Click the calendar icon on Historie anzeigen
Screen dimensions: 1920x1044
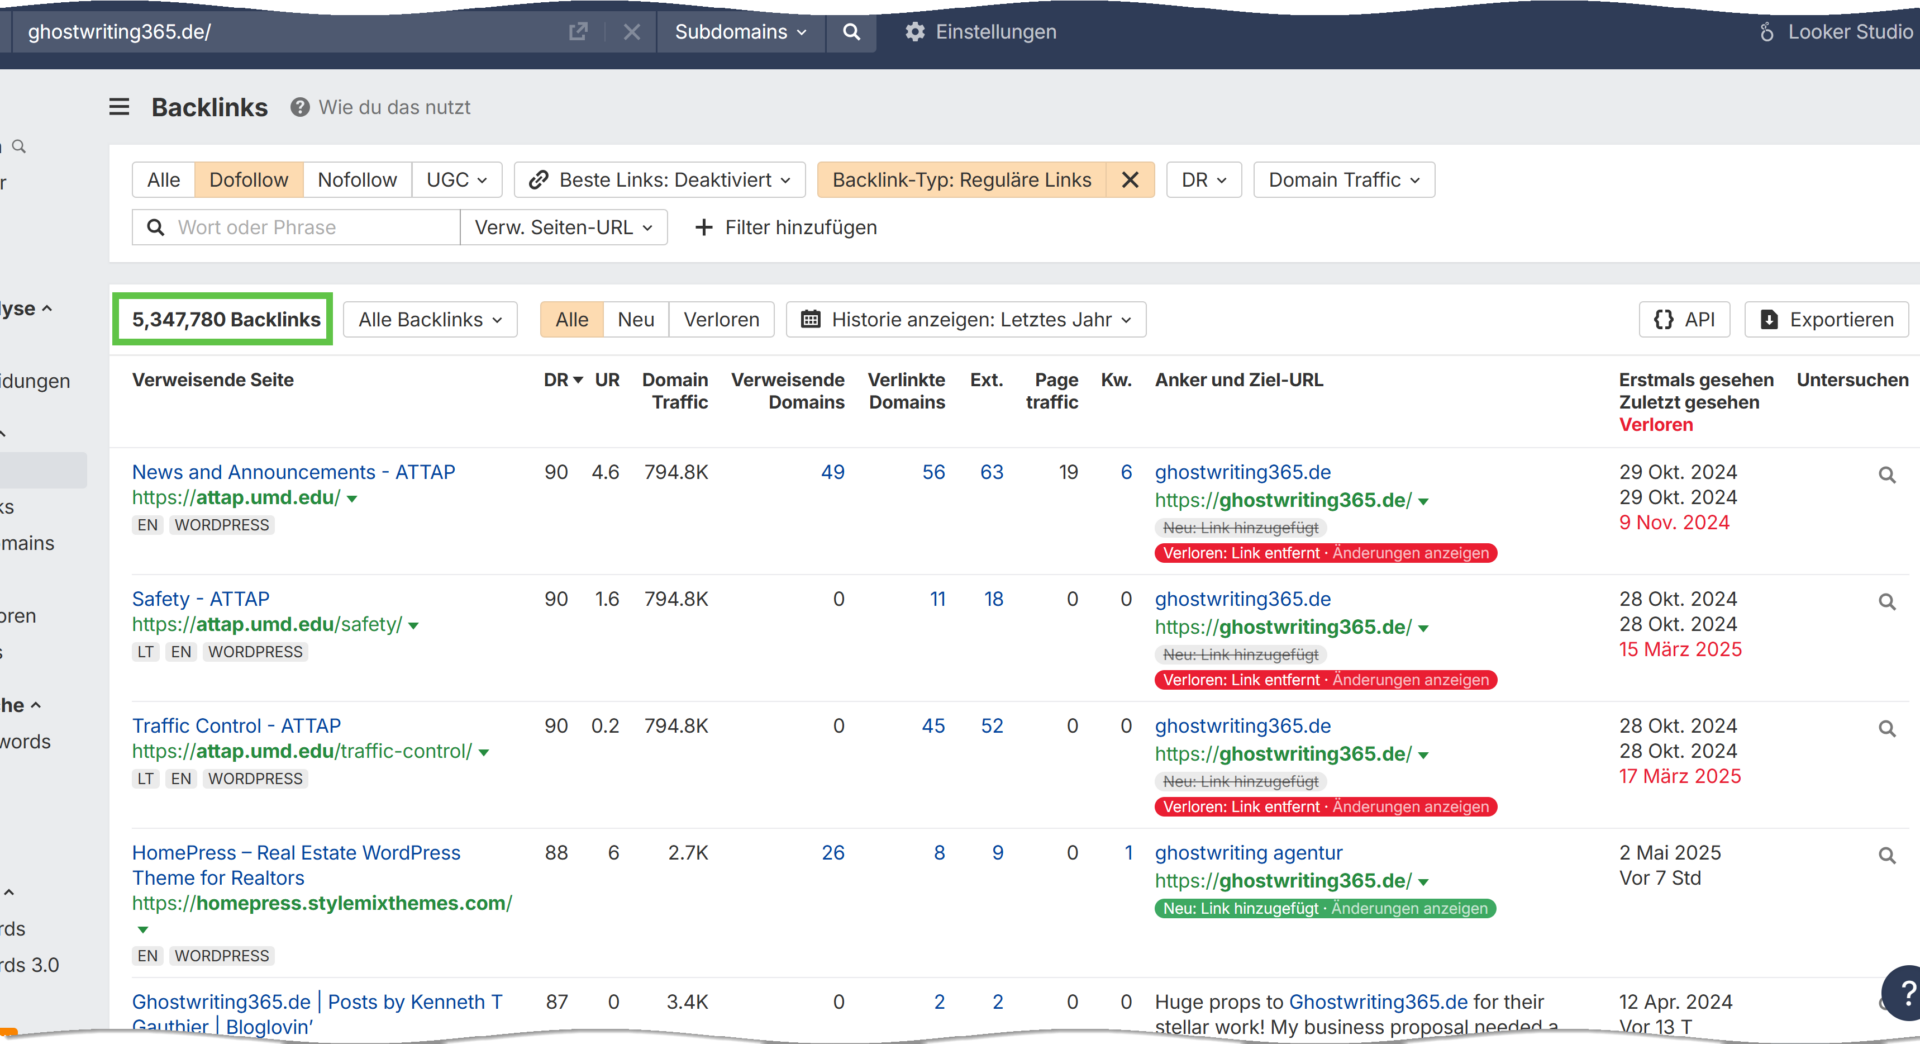click(811, 319)
